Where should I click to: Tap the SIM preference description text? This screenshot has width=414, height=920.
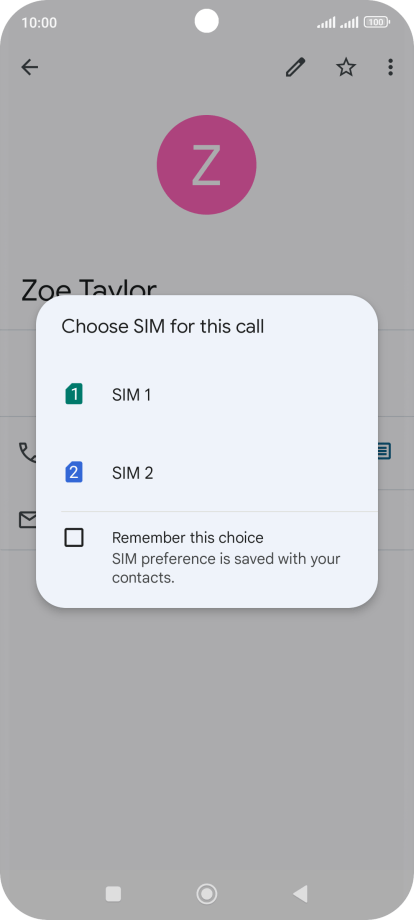coord(226,568)
